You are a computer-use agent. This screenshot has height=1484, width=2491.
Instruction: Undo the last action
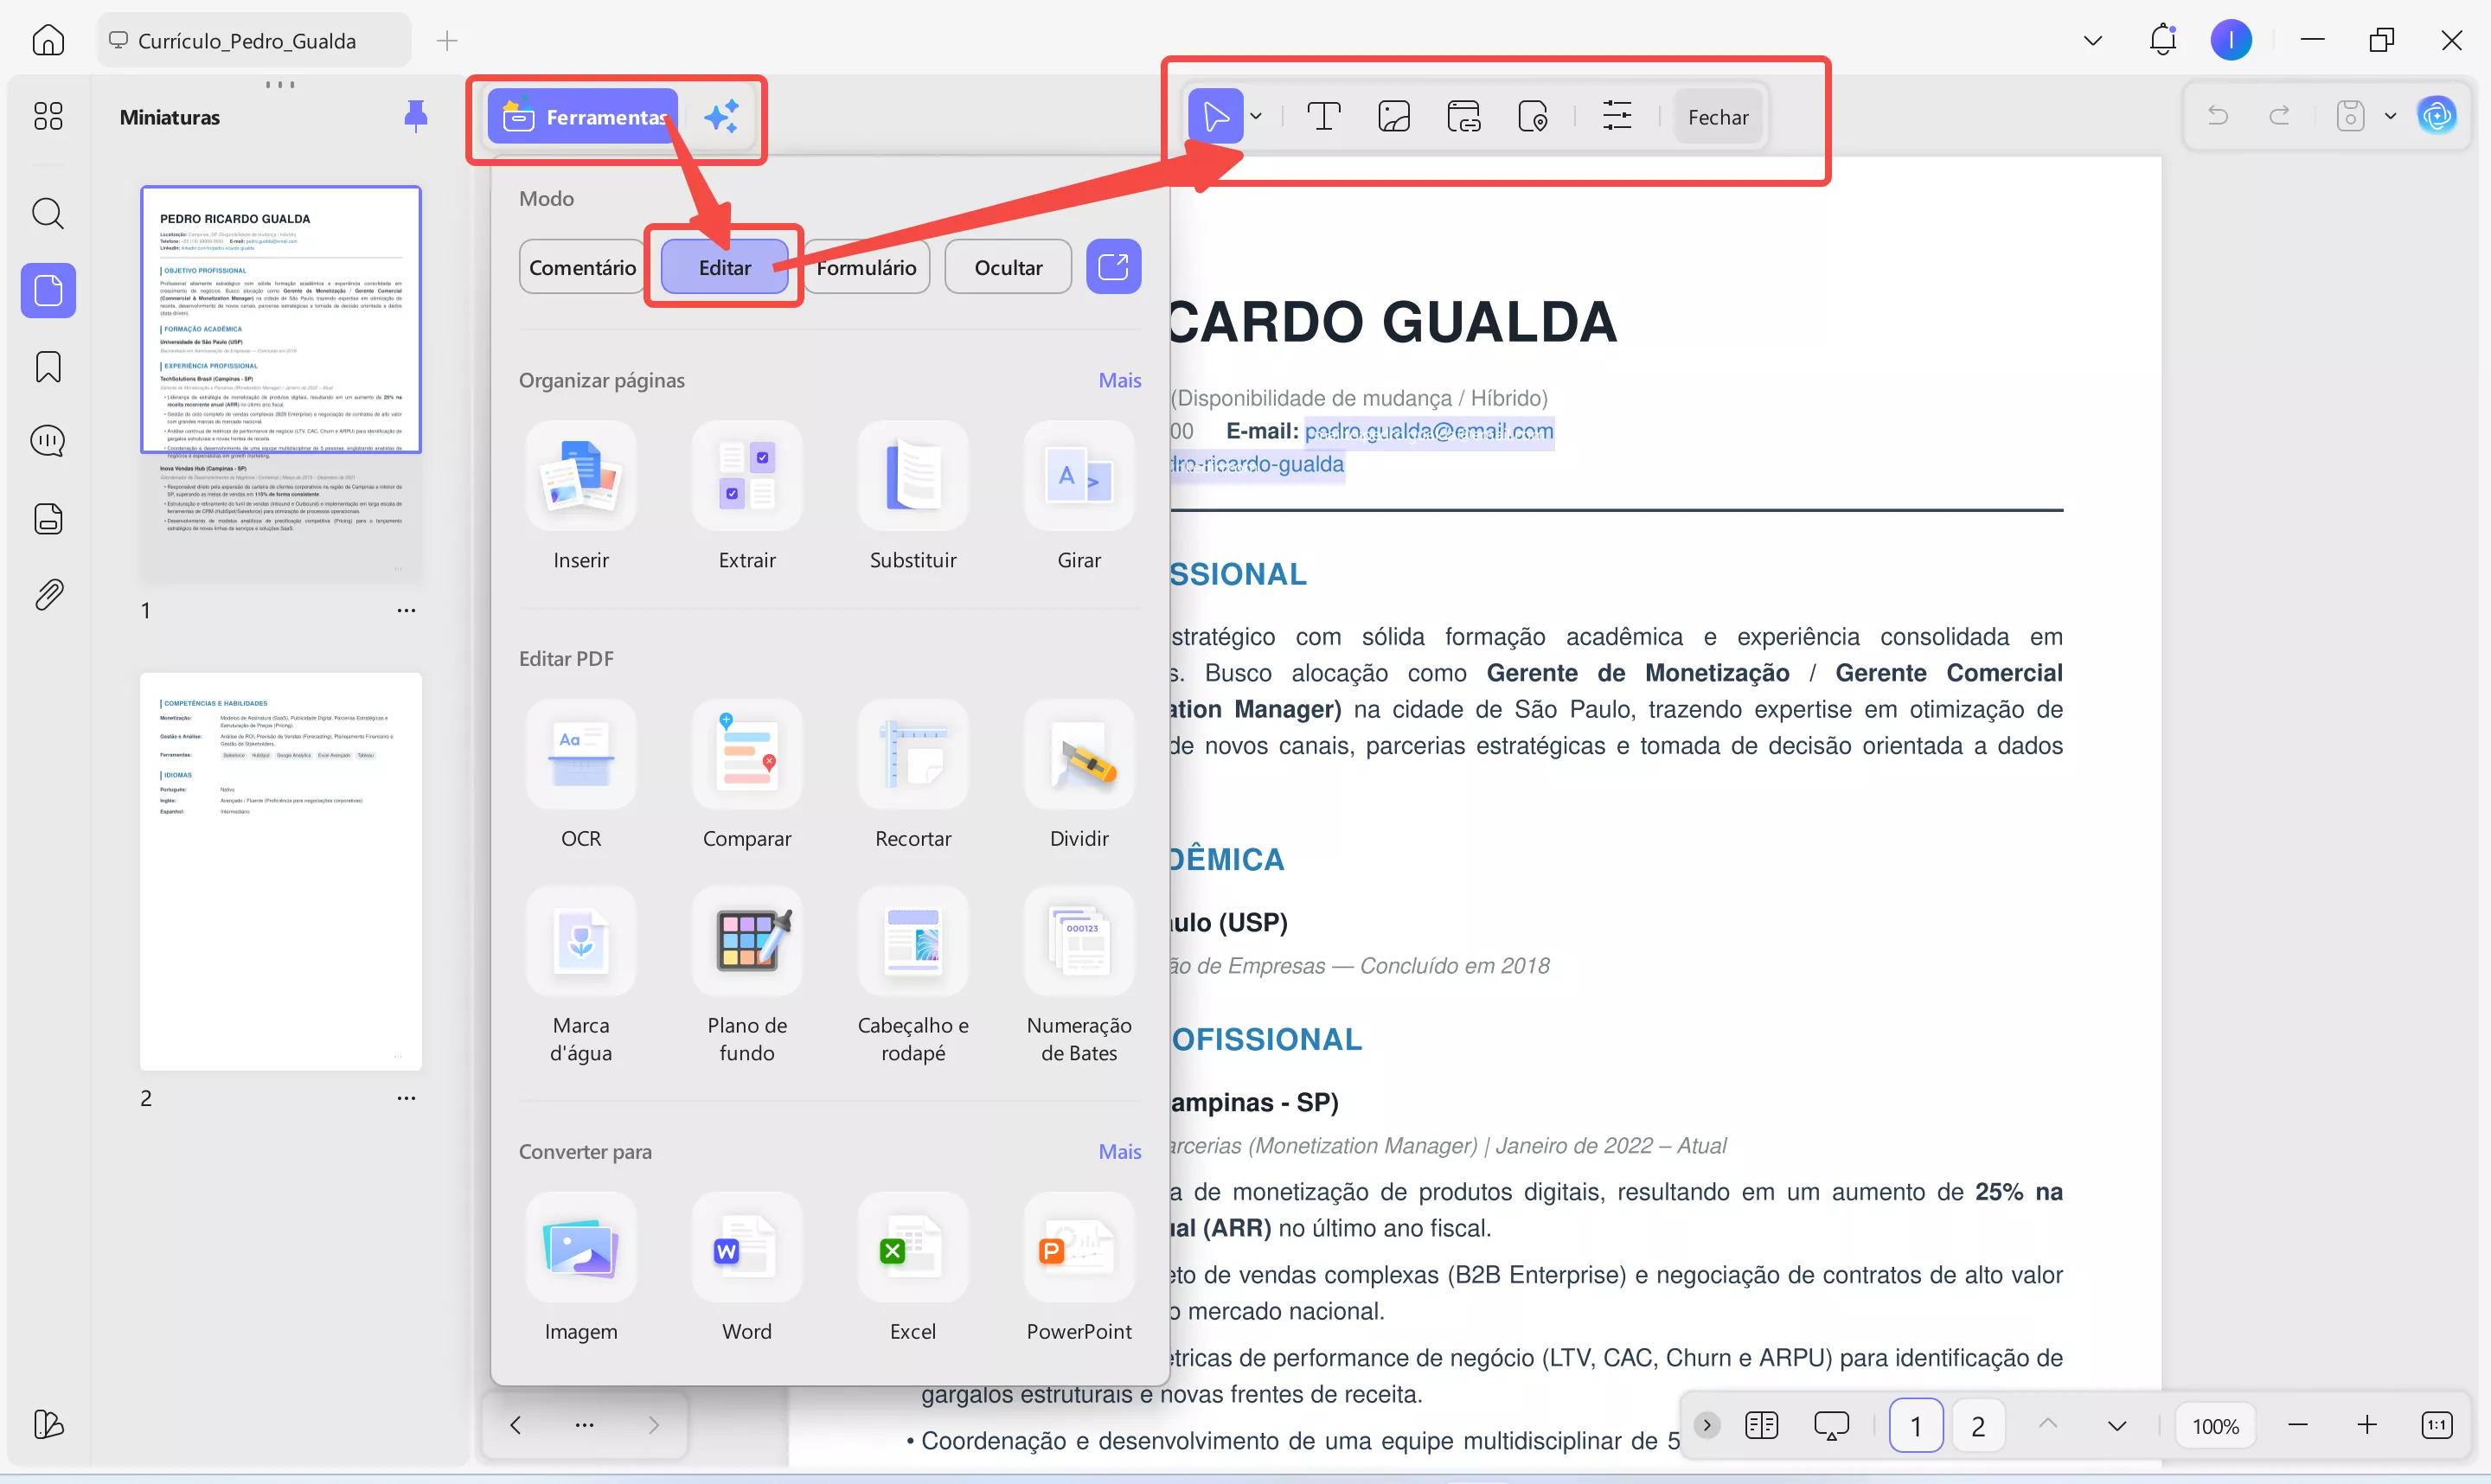point(2217,116)
